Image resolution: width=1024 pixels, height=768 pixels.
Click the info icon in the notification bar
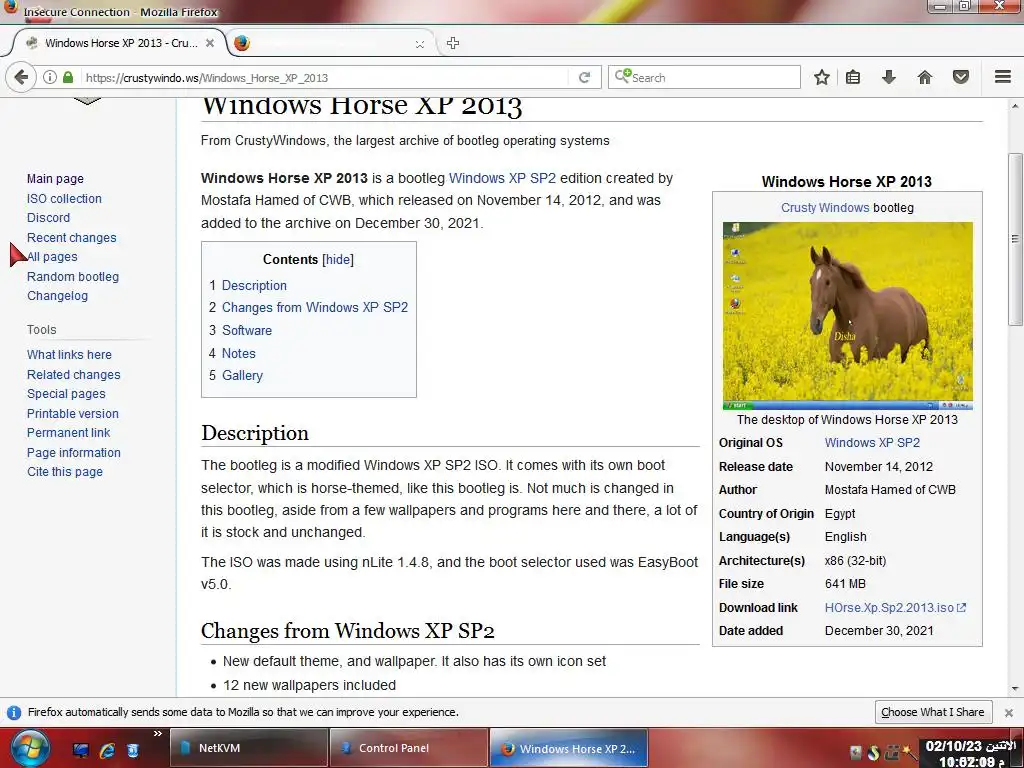pos(14,712)
